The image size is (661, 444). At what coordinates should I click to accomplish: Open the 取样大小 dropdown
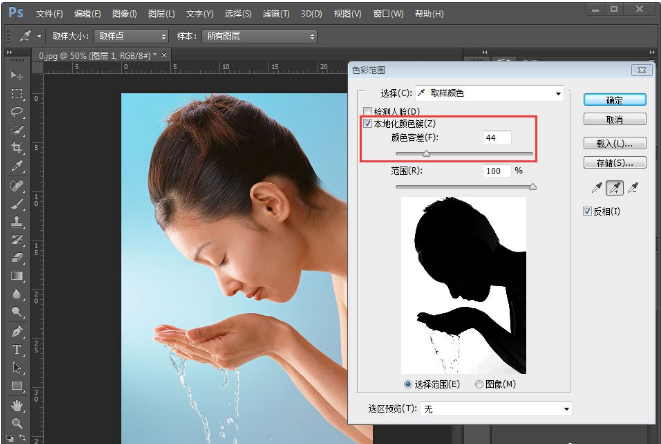131,36
